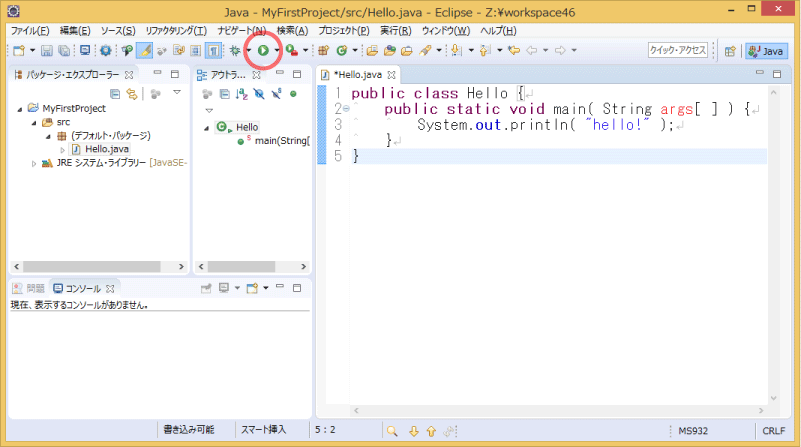Switch to the 問題 tab

pyautogui.click(x=29, y=289)
